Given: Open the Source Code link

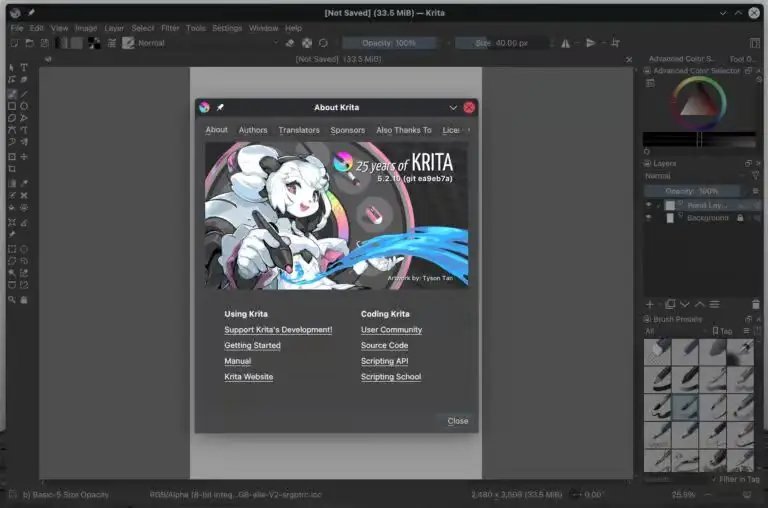Looking at the screenshot, I should coord(384,345).
